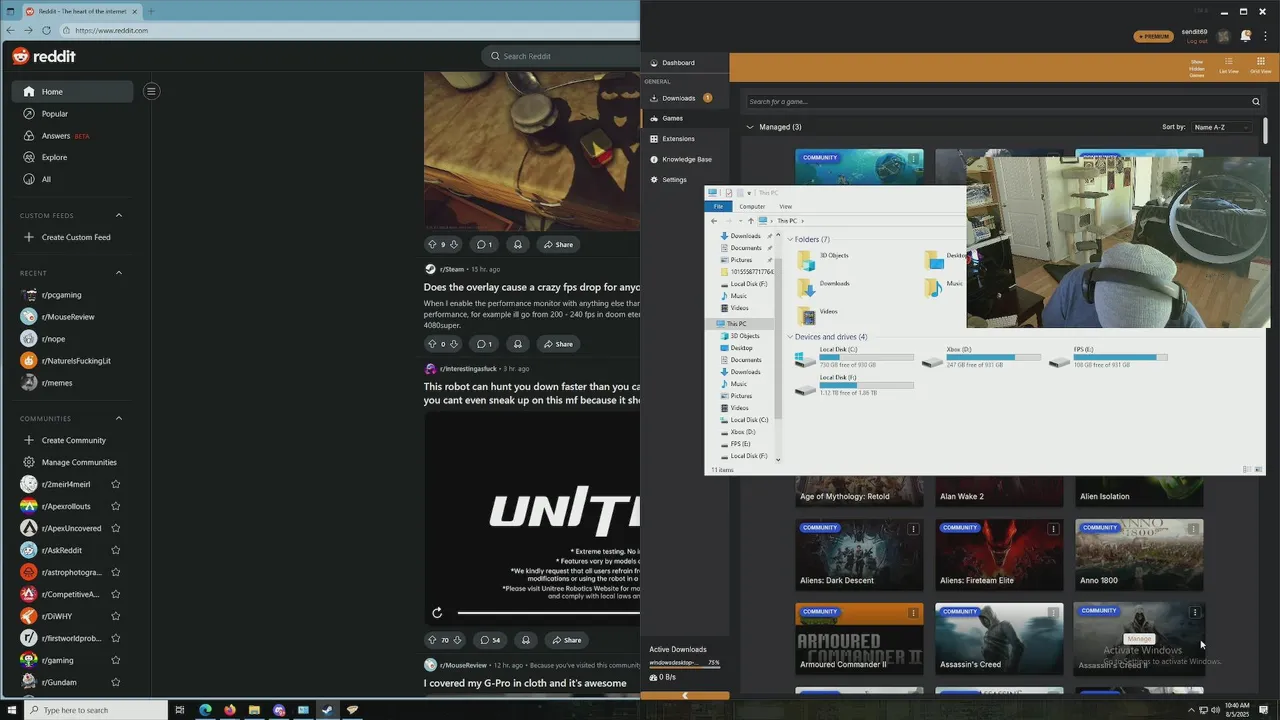Open Microsoft Edge from taskbar
This screenshot has width=1280, height=720.
pyautogui.click(x=205, y=710)
